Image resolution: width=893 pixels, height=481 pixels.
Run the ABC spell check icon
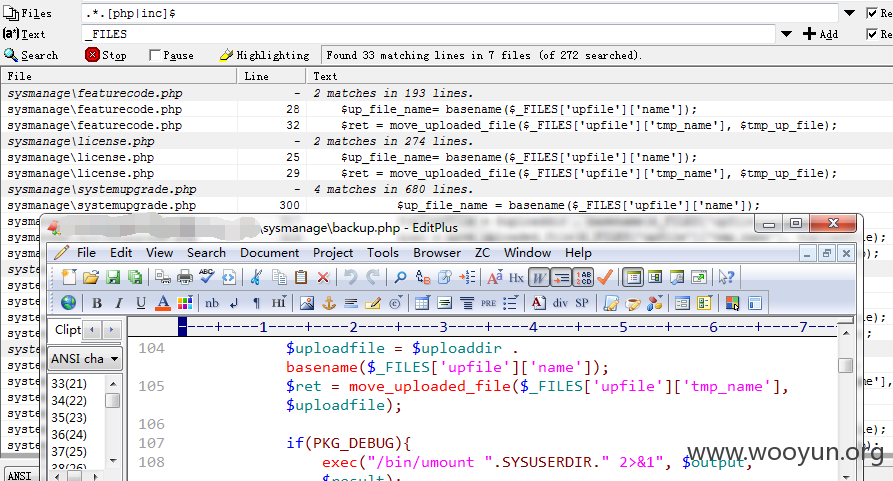pos(207,277)
